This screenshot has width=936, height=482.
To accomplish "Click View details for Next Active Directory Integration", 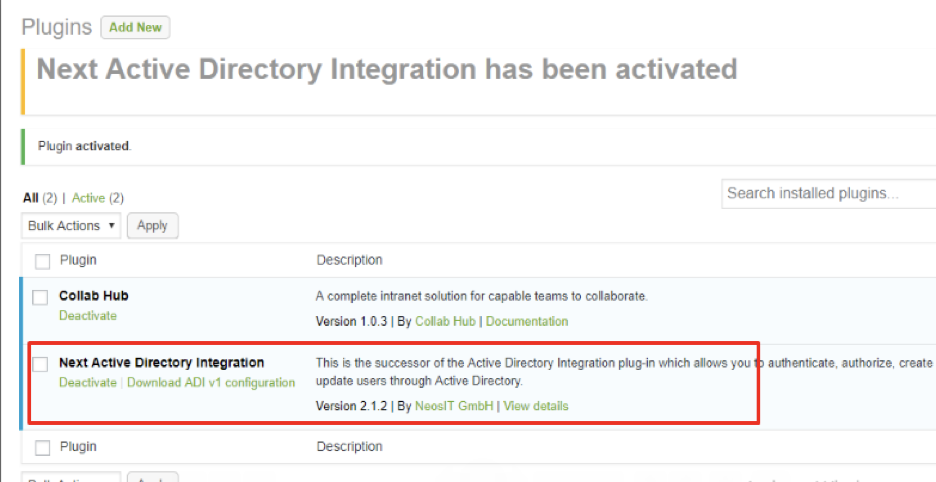I will (535, 406).
